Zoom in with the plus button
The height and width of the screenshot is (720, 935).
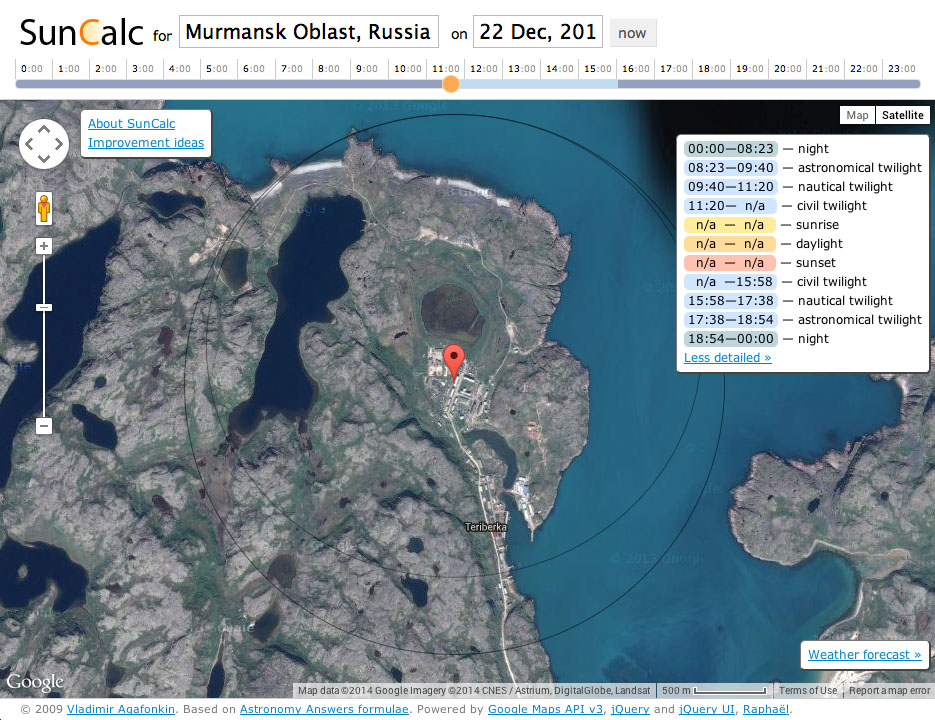tap(44, 246)
